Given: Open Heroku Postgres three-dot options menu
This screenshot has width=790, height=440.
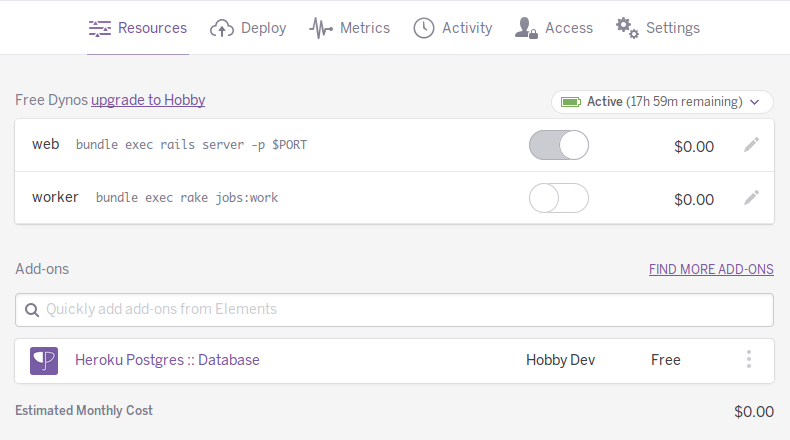Looking at the screenshot, I should coord(749,360).
